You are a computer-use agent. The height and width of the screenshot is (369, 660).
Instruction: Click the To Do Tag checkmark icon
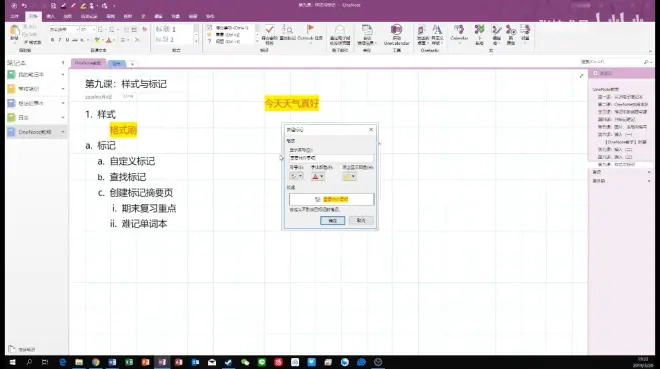point(269,29)
